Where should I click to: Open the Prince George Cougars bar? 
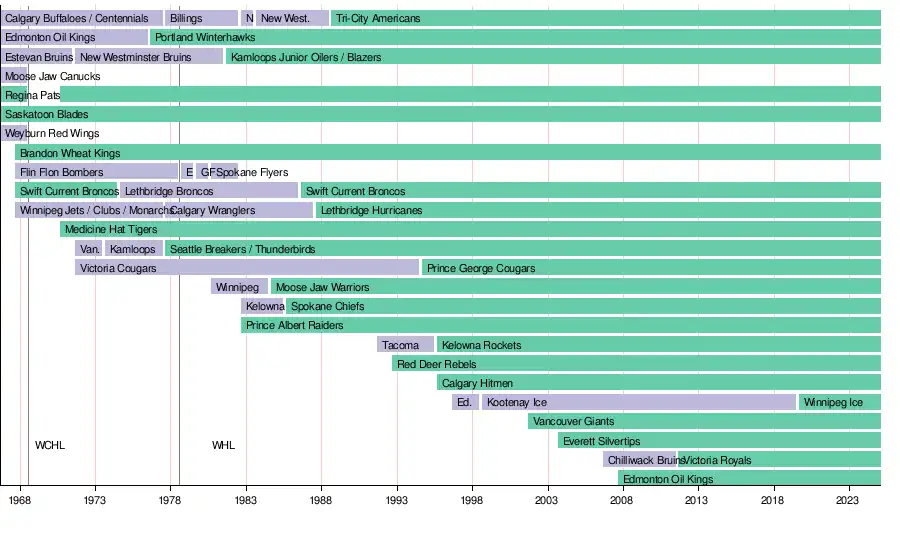tap(650, 268)
